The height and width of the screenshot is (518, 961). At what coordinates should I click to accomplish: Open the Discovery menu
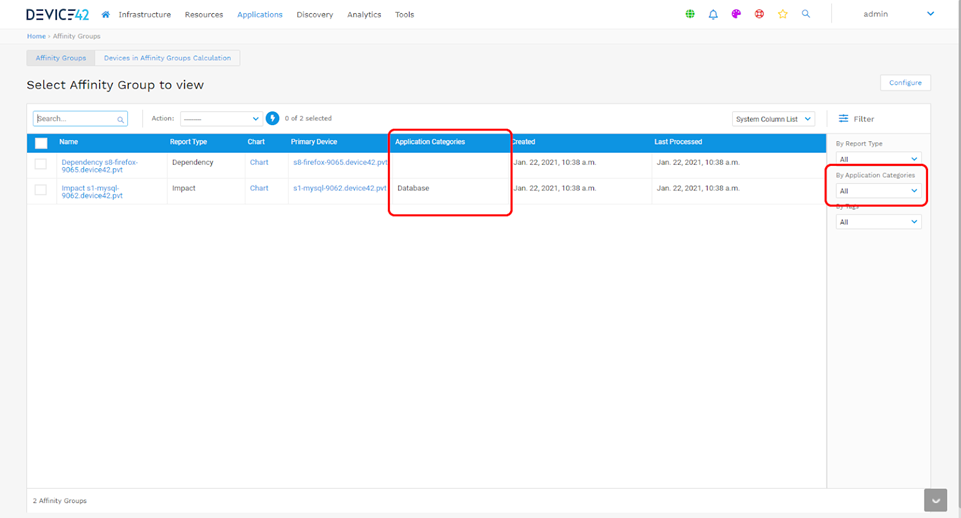click(314, 15)
